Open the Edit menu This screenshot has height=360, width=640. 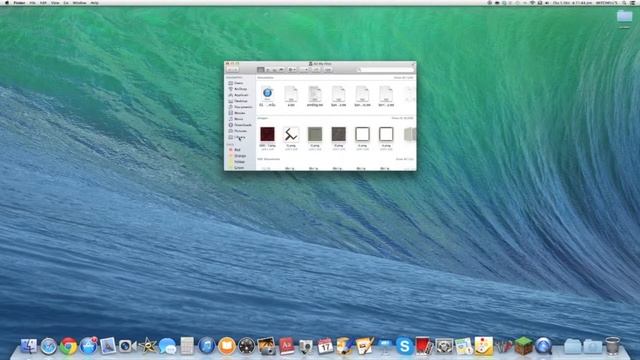pos(43,3)
